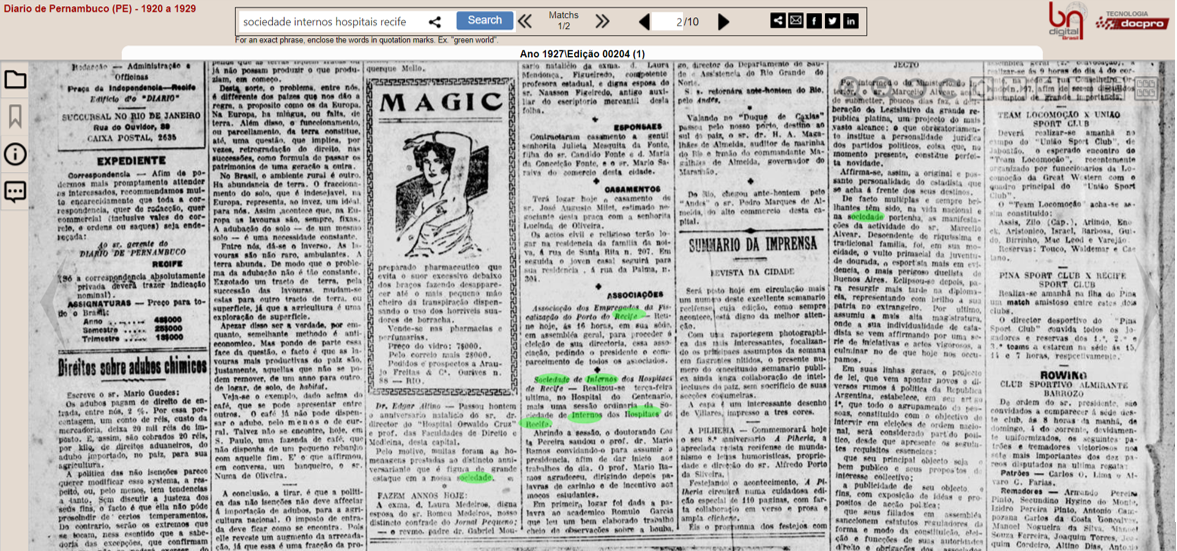Screen dimensions: 1177x551
Task: Jump to previous match with double-left chevron
Action: (525, 21)
